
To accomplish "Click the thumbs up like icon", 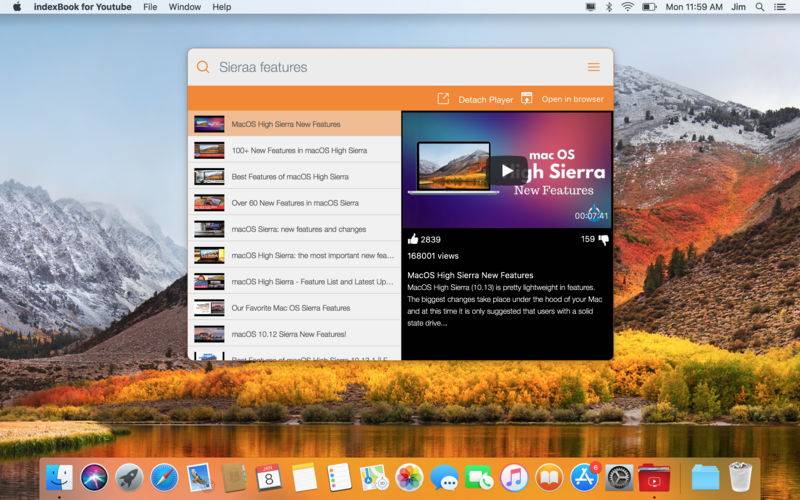I will click(x=413, y=239).
